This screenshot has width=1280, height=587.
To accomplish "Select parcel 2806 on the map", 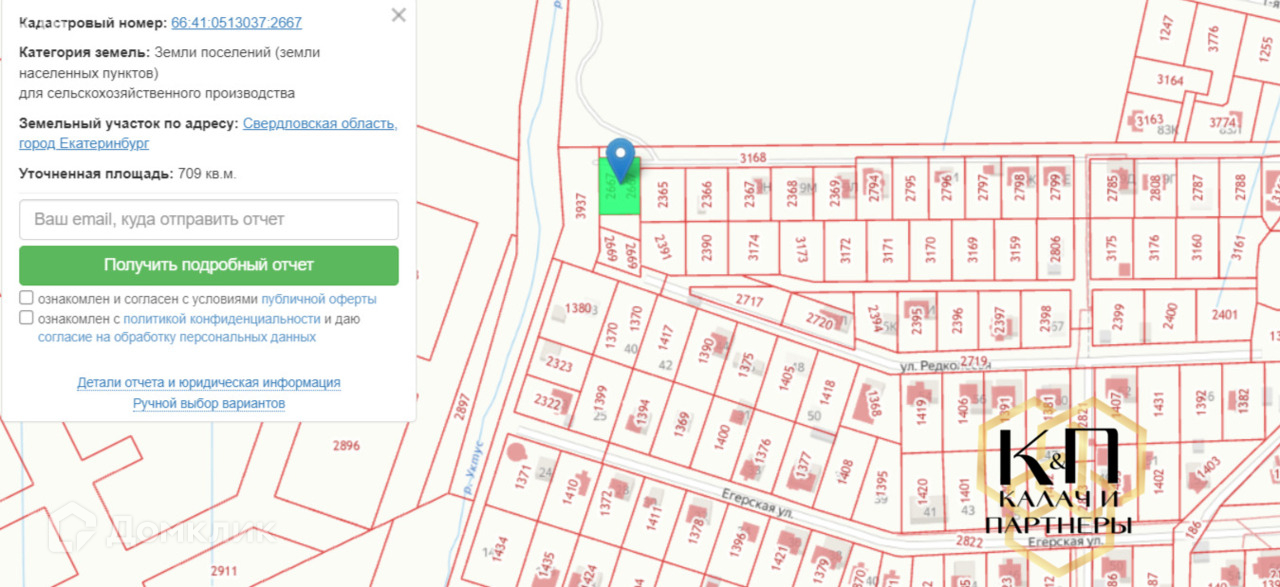I will click(1055, 248).
